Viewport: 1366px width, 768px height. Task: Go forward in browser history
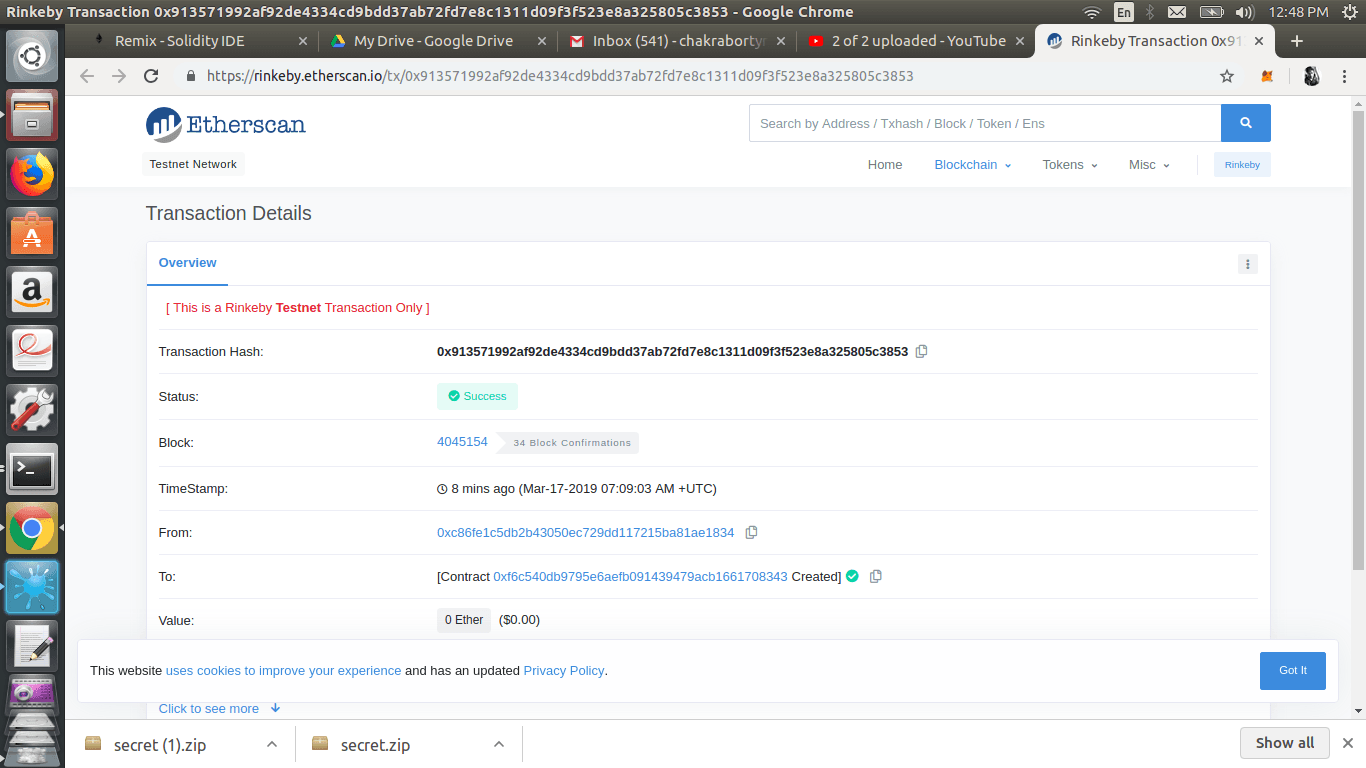click(119, 76)
